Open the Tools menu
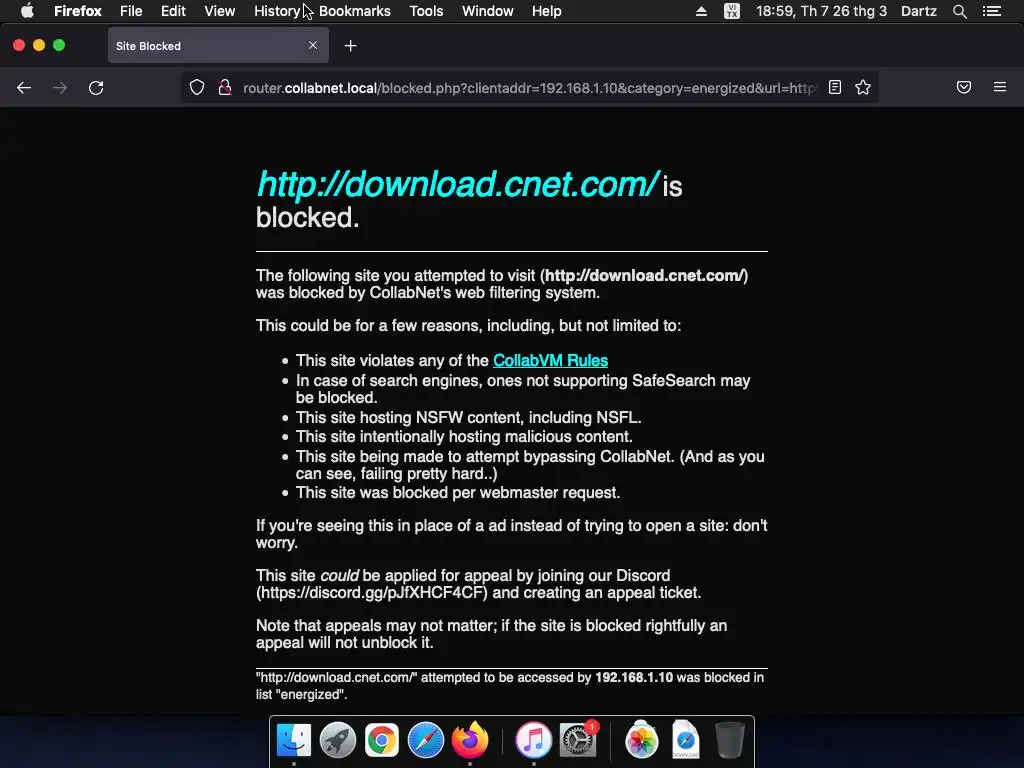Screen dimensions: 1024x768 point(426,11)
